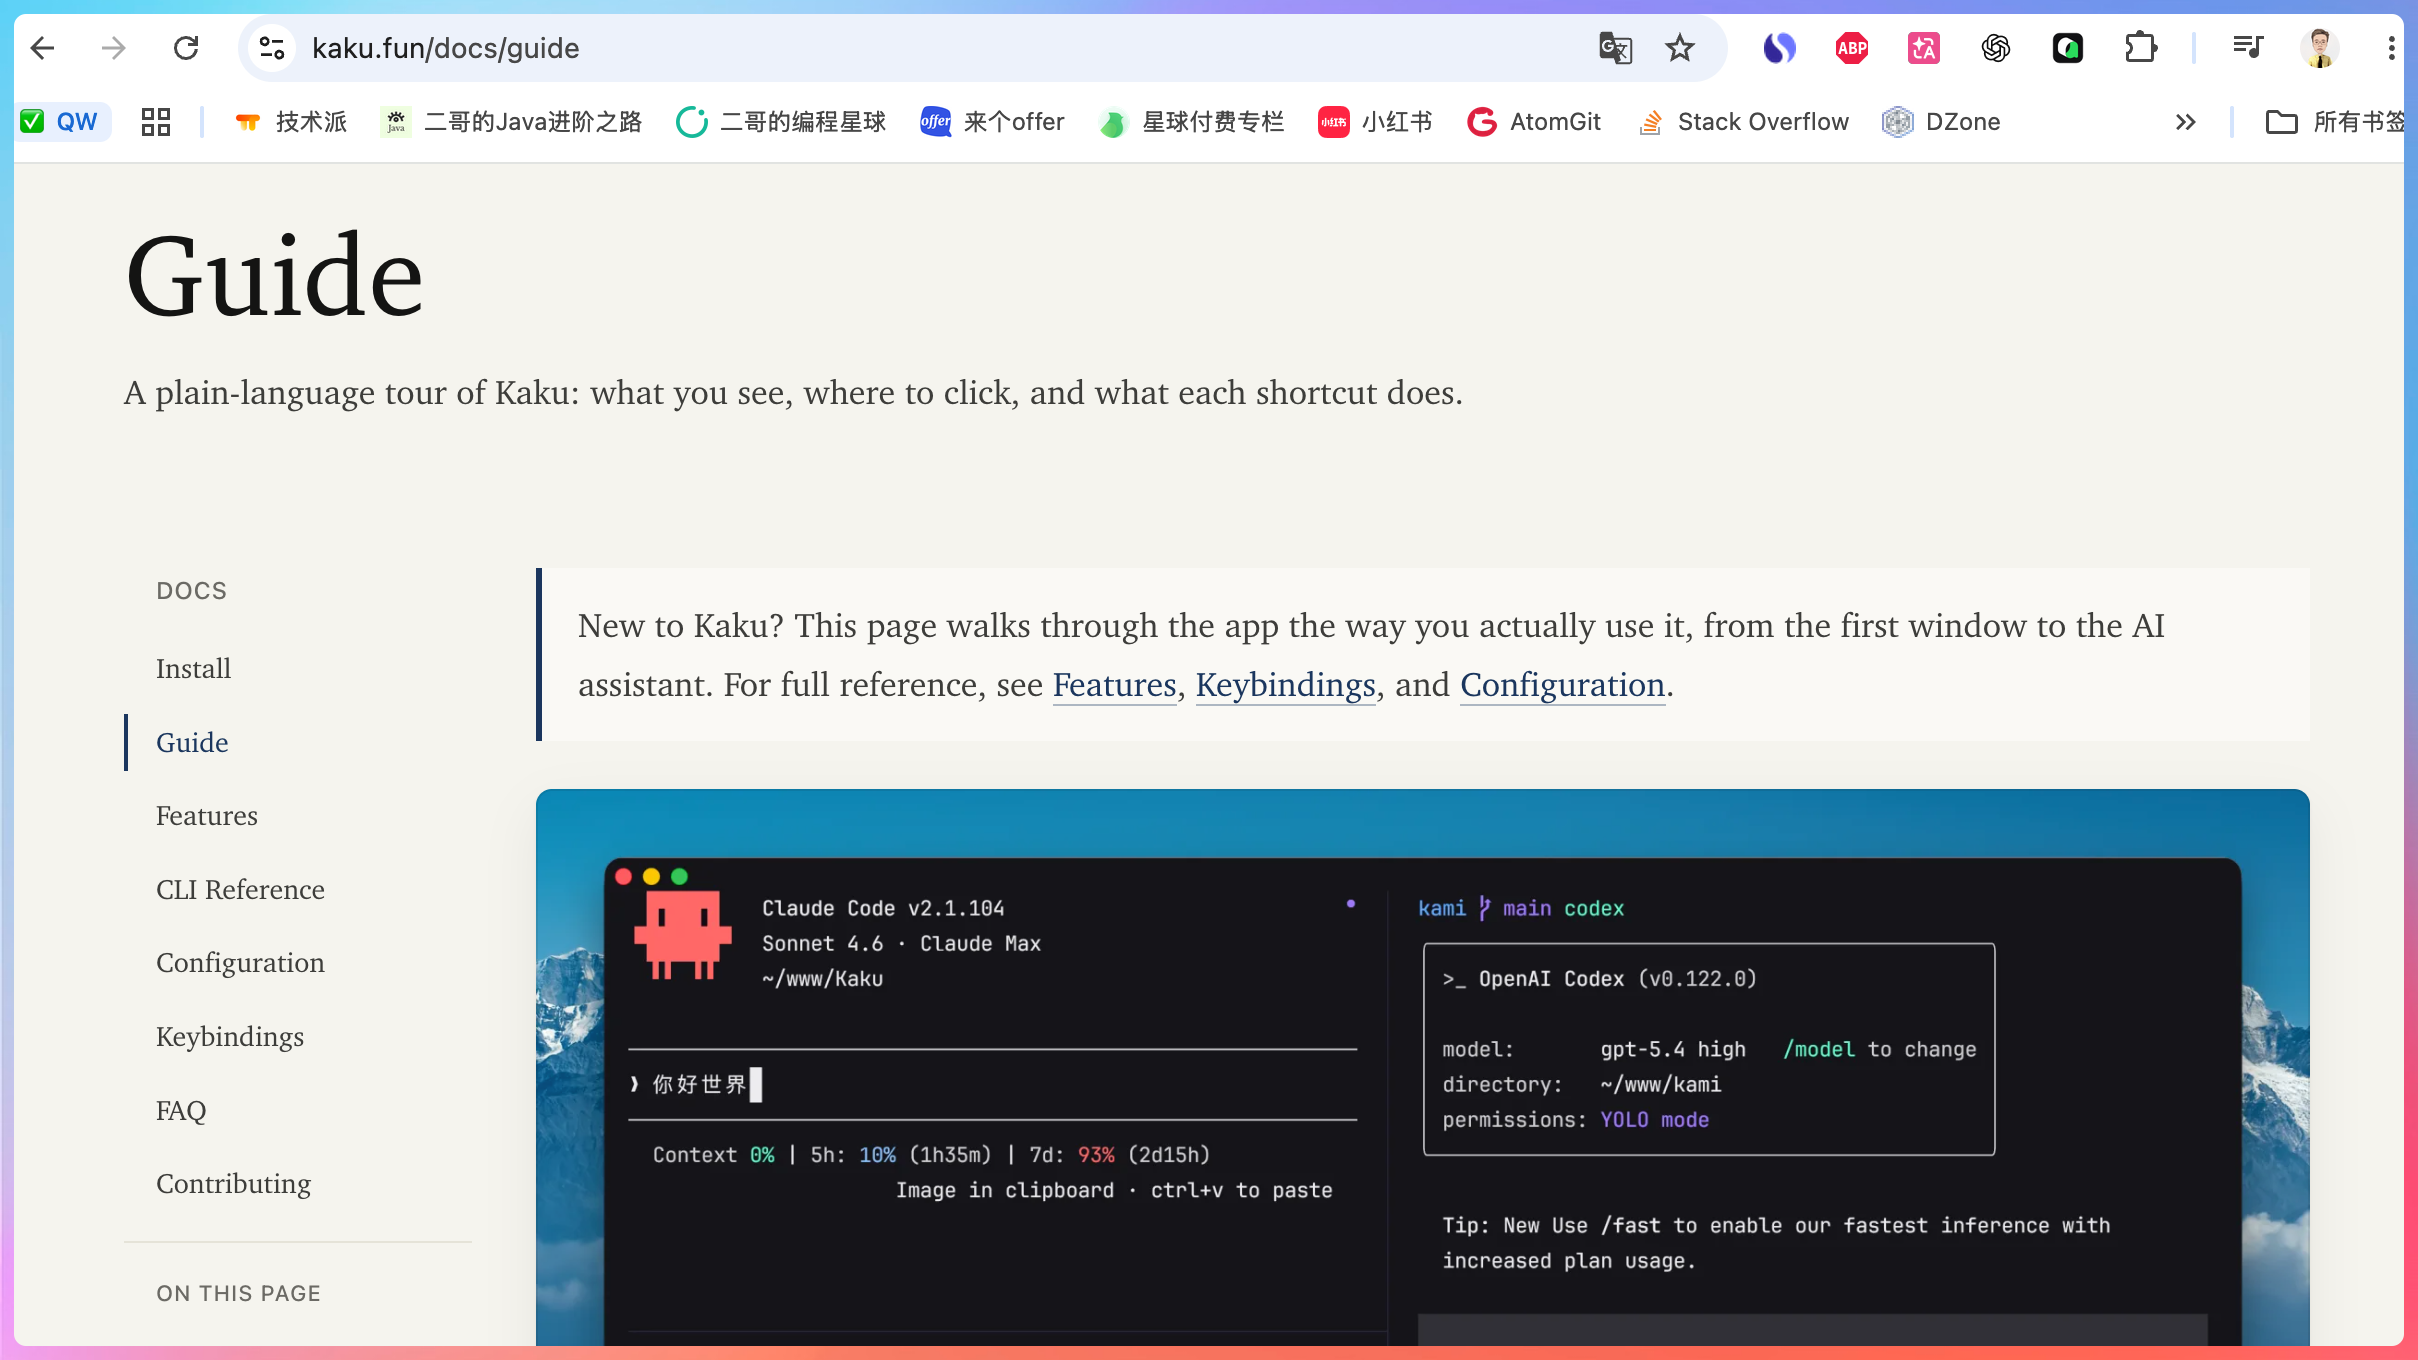Open the 来个offer bookmark
This screenshot has width=2418, height=1360.
pyautogui.click(x=993, y=122)
